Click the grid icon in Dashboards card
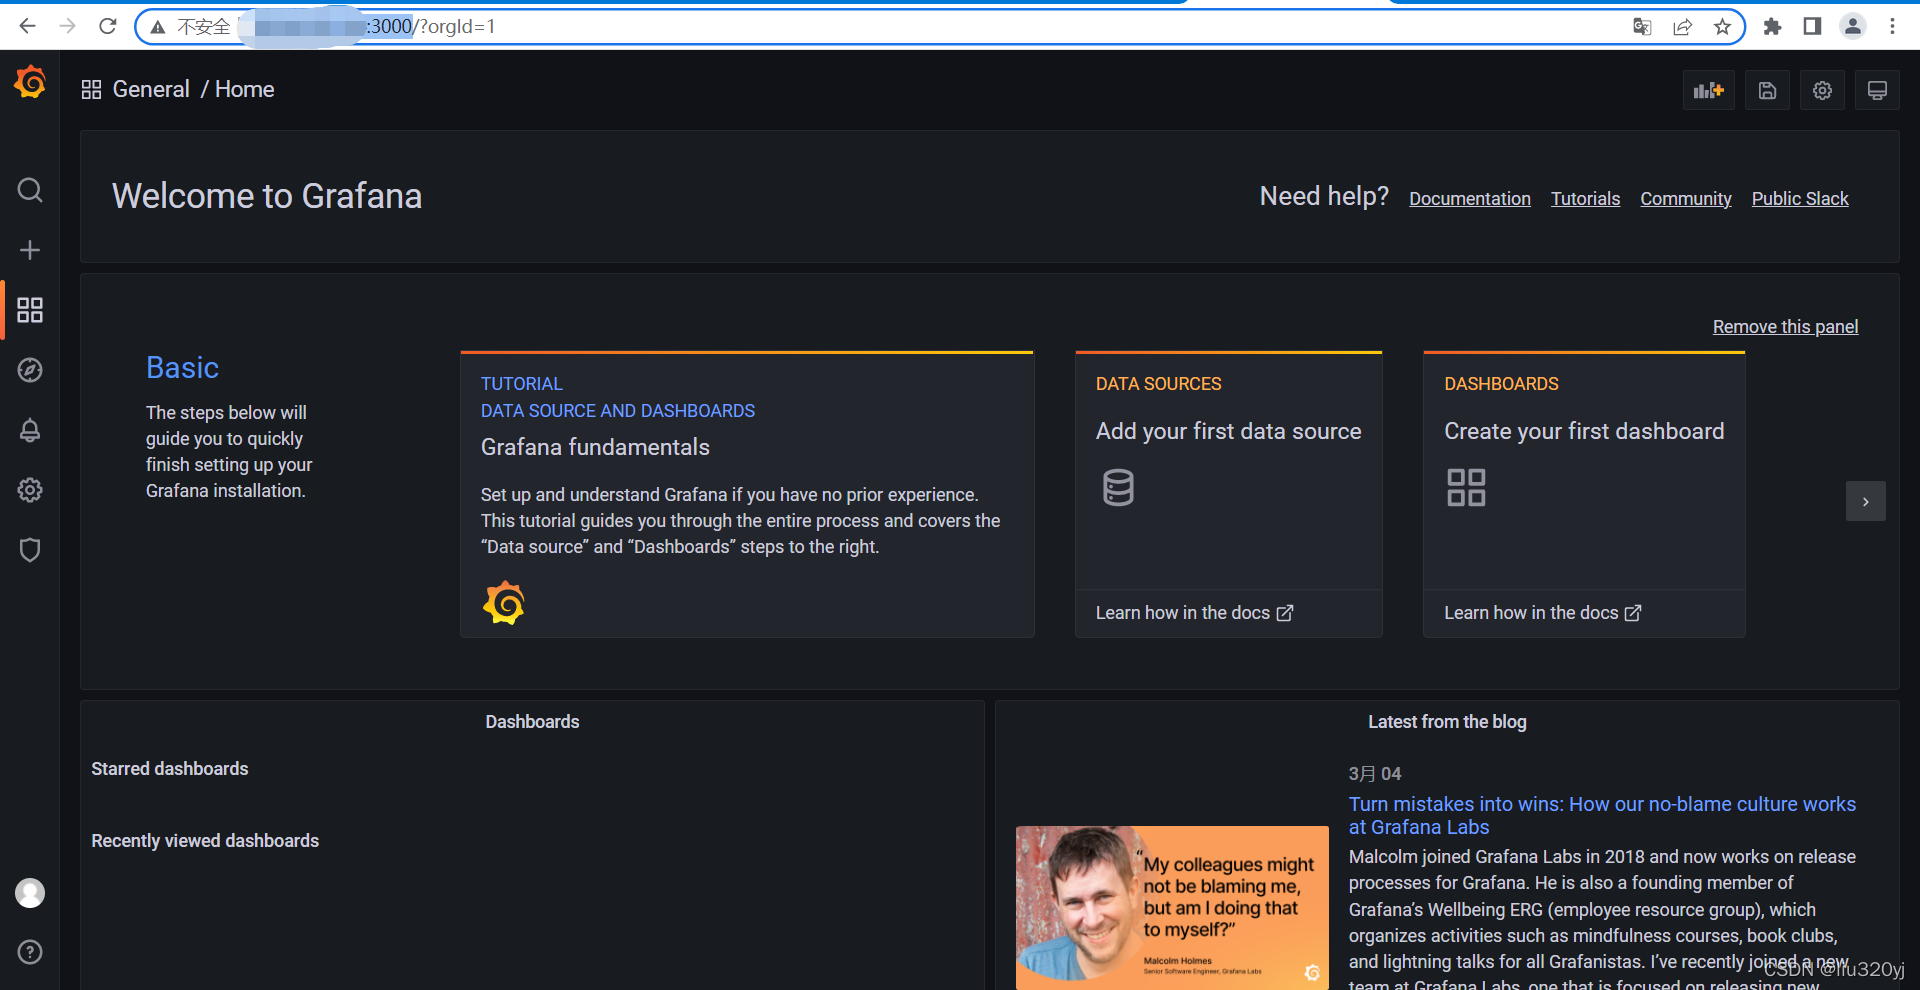The image size is (1920, 990). point(1466,488)
